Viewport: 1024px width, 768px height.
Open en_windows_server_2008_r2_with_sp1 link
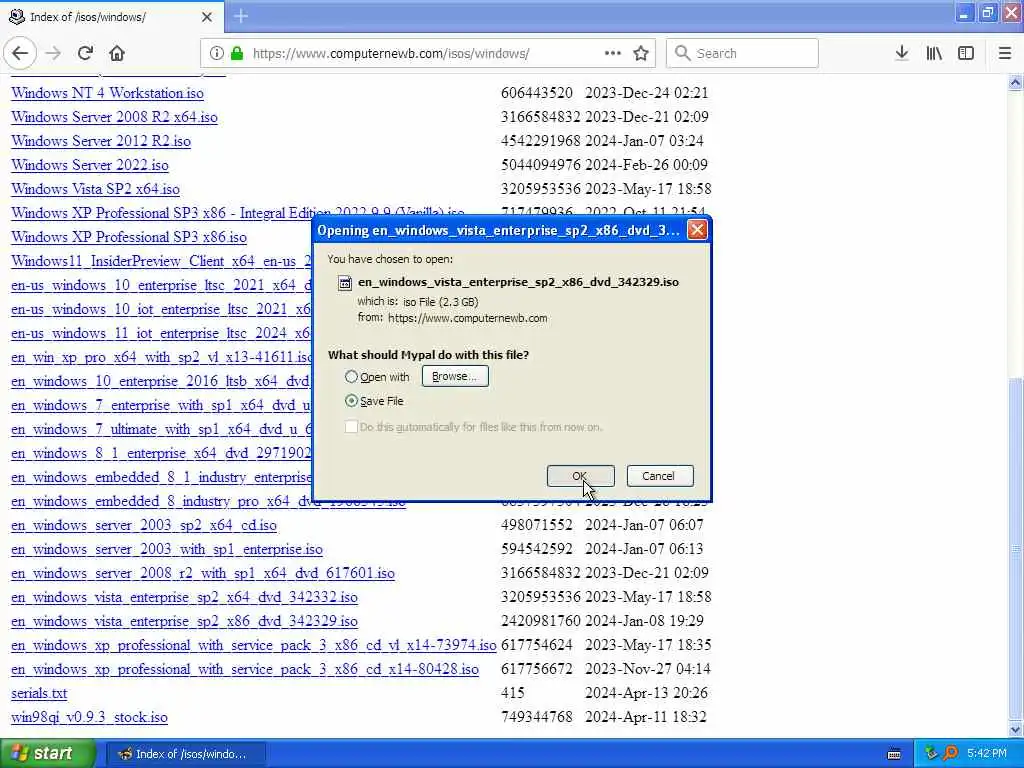[x=202, y=573]
